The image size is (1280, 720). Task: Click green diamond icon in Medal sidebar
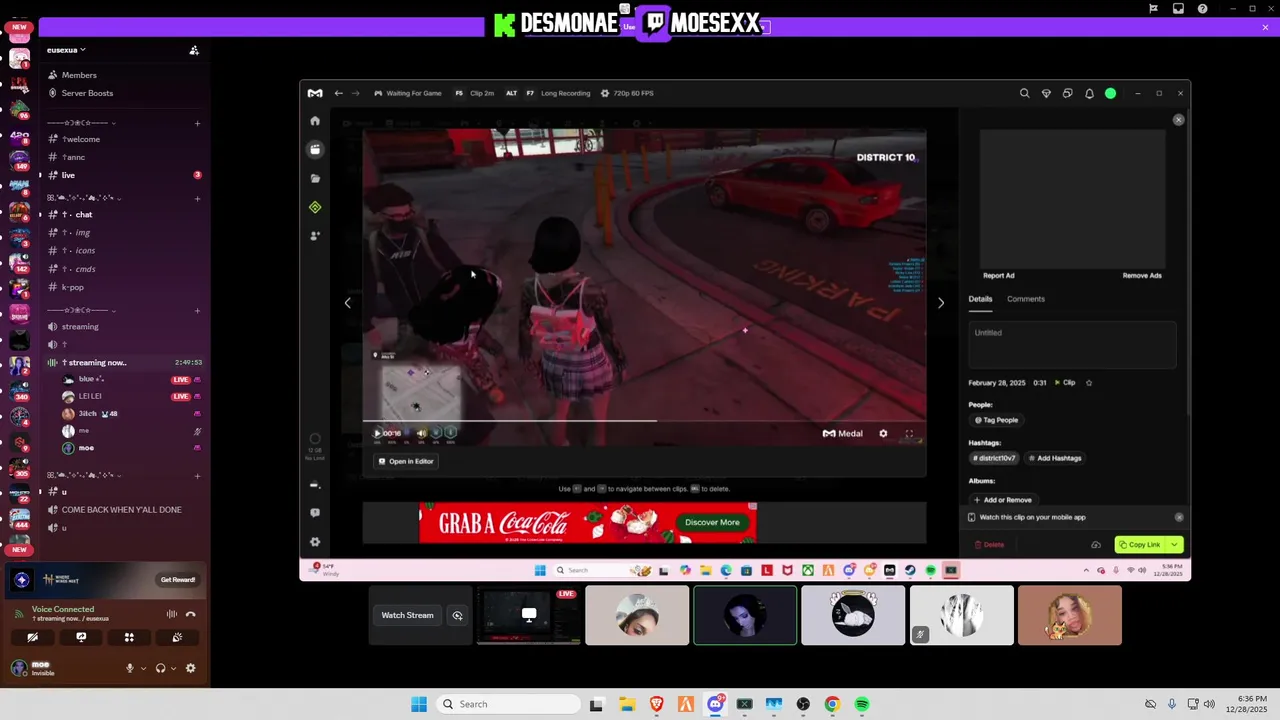point(315,207)
